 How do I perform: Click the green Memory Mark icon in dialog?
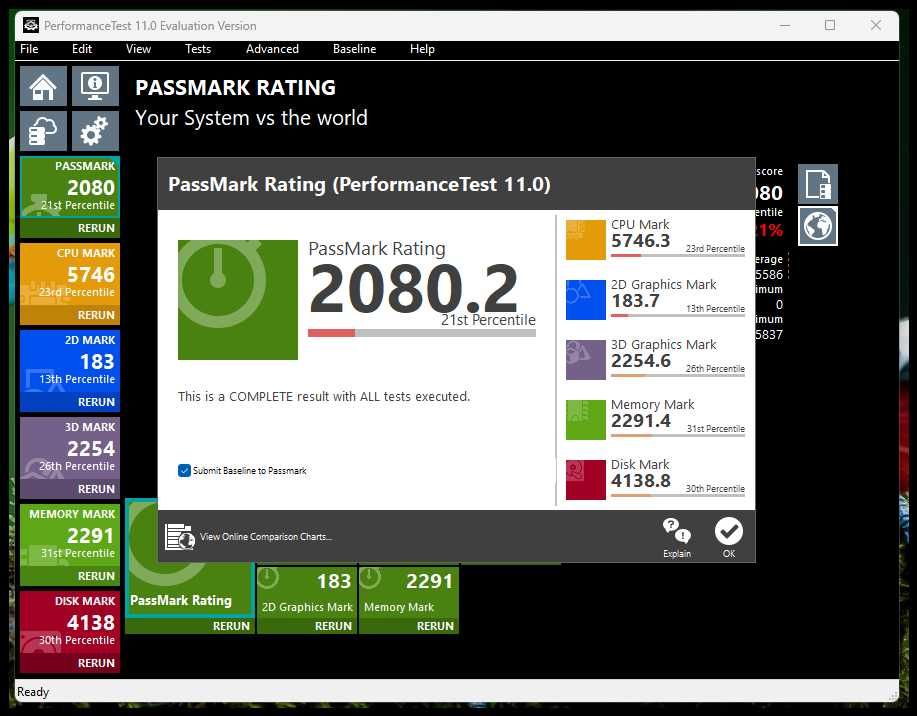click(585, 419)
